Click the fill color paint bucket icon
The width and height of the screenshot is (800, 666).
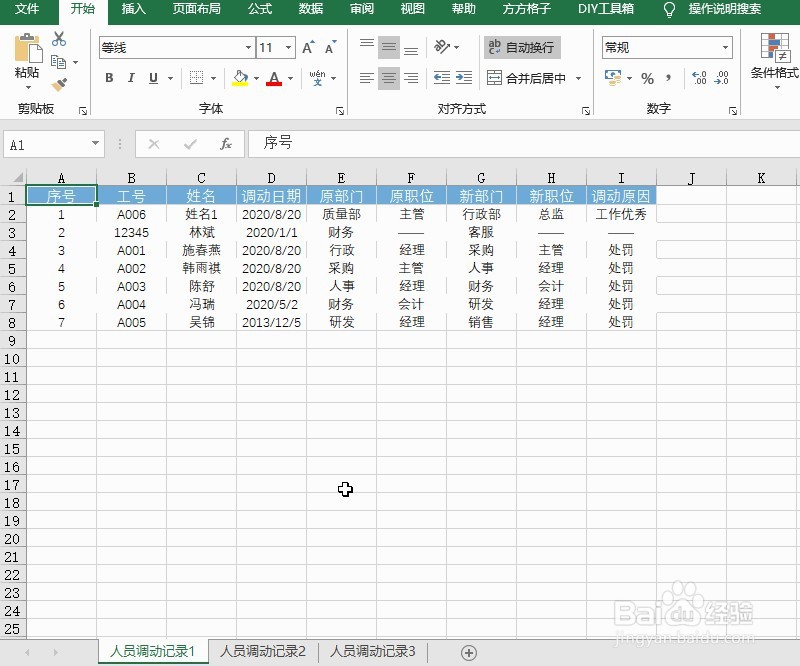241,78
